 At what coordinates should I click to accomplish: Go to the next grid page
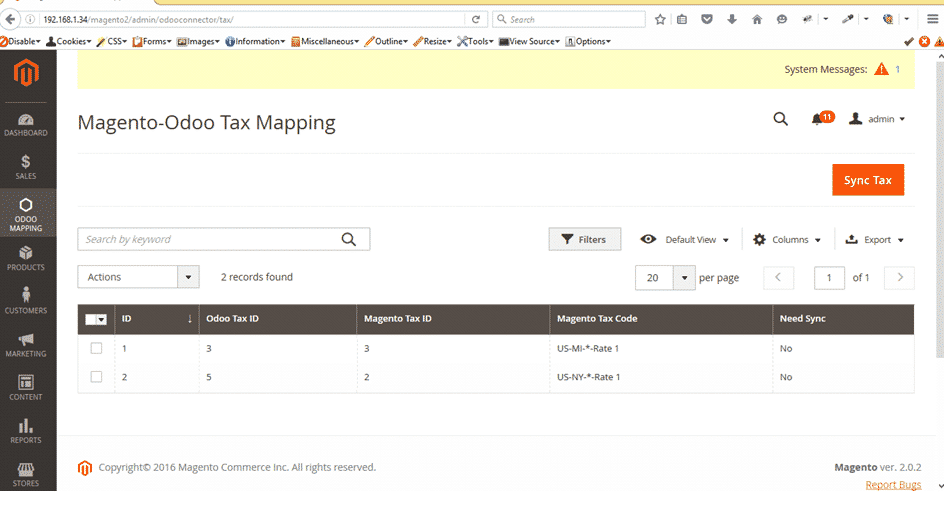pyautogui.click(x=899, y=278)
